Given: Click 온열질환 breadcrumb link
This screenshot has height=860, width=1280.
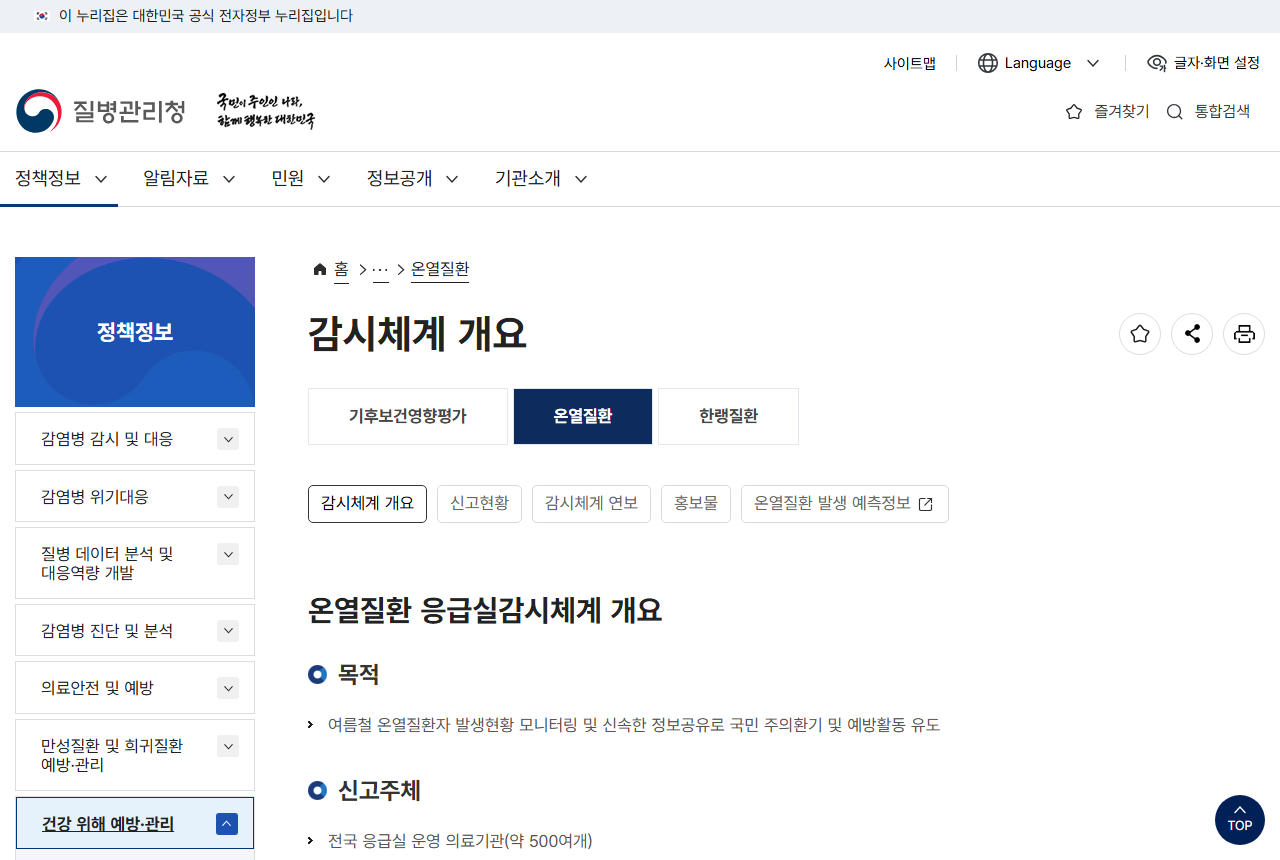Looking at the screenshot, I should point(440,269).
